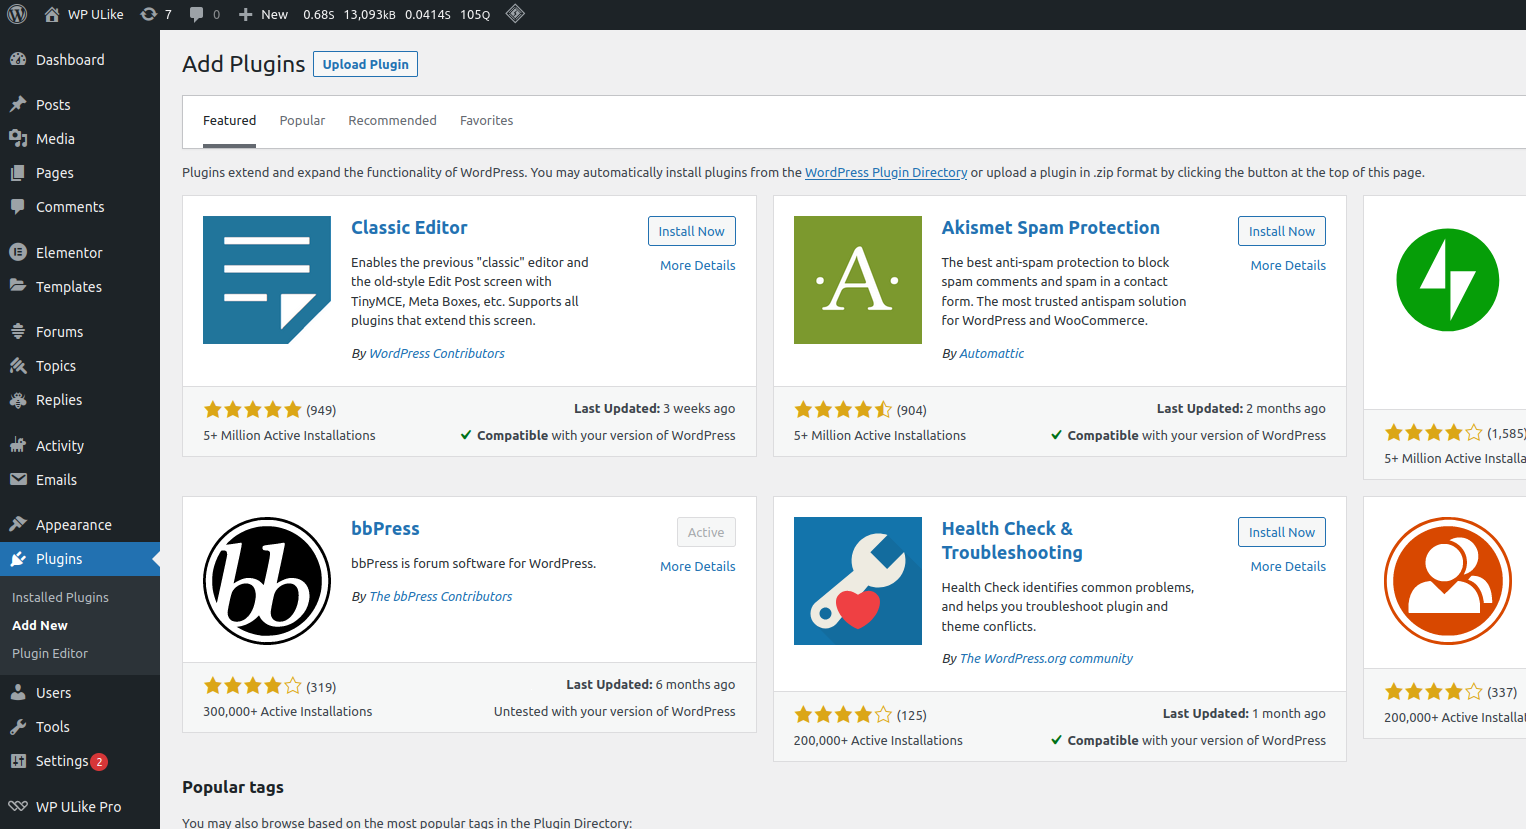Viewport: 1526px width, 829px height.
Task: Open Pages in the sidebar
Action: click(x=80, y=172)
